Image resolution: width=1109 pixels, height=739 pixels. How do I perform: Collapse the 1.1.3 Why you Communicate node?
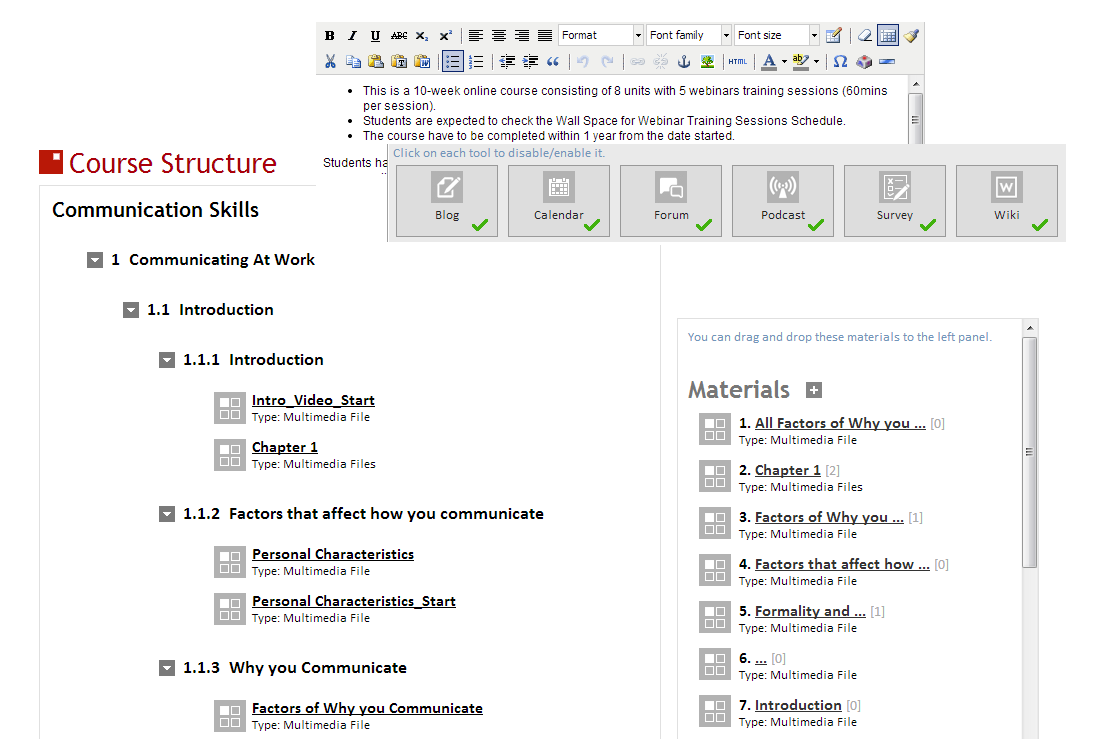167,668
